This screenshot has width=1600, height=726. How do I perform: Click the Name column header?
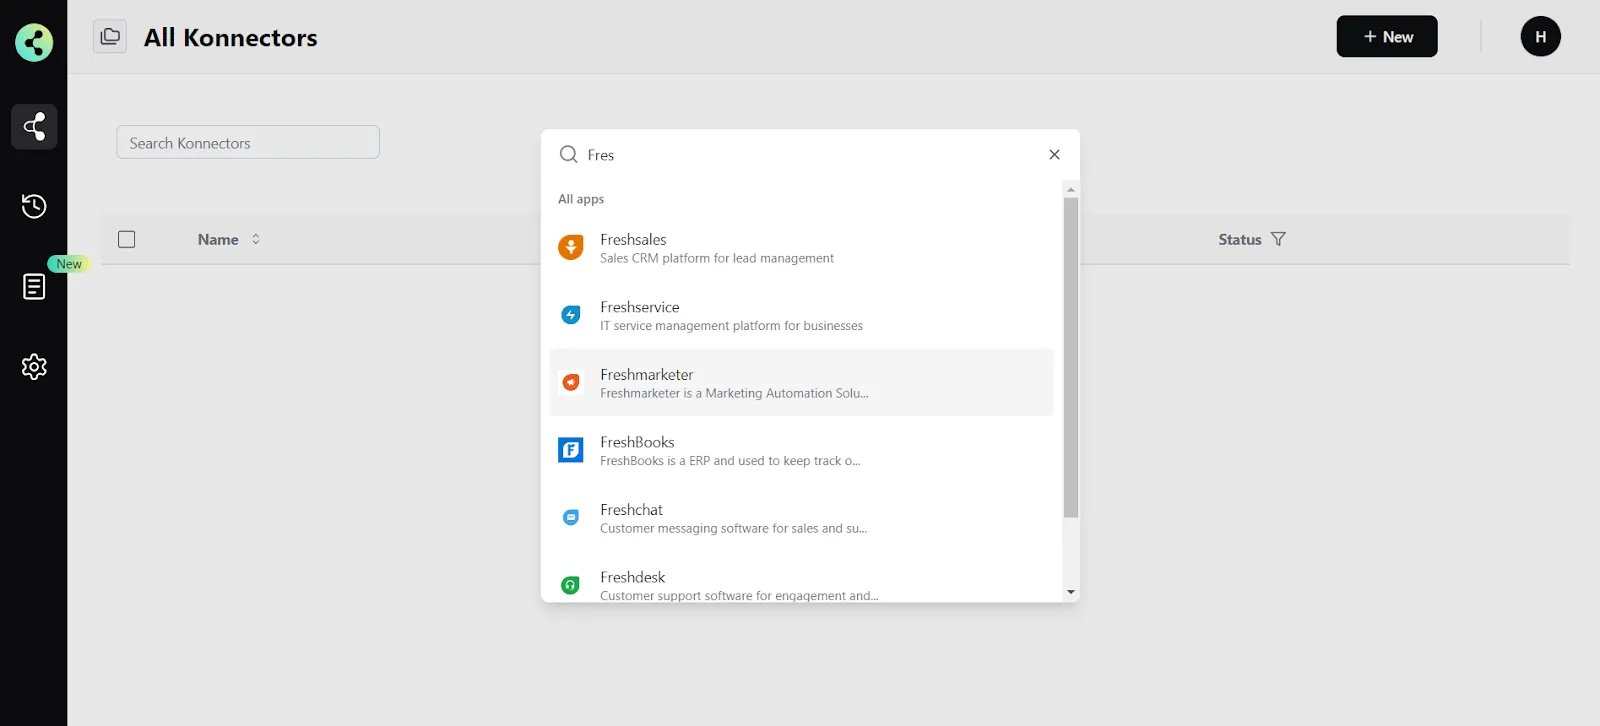click(218, 239)
